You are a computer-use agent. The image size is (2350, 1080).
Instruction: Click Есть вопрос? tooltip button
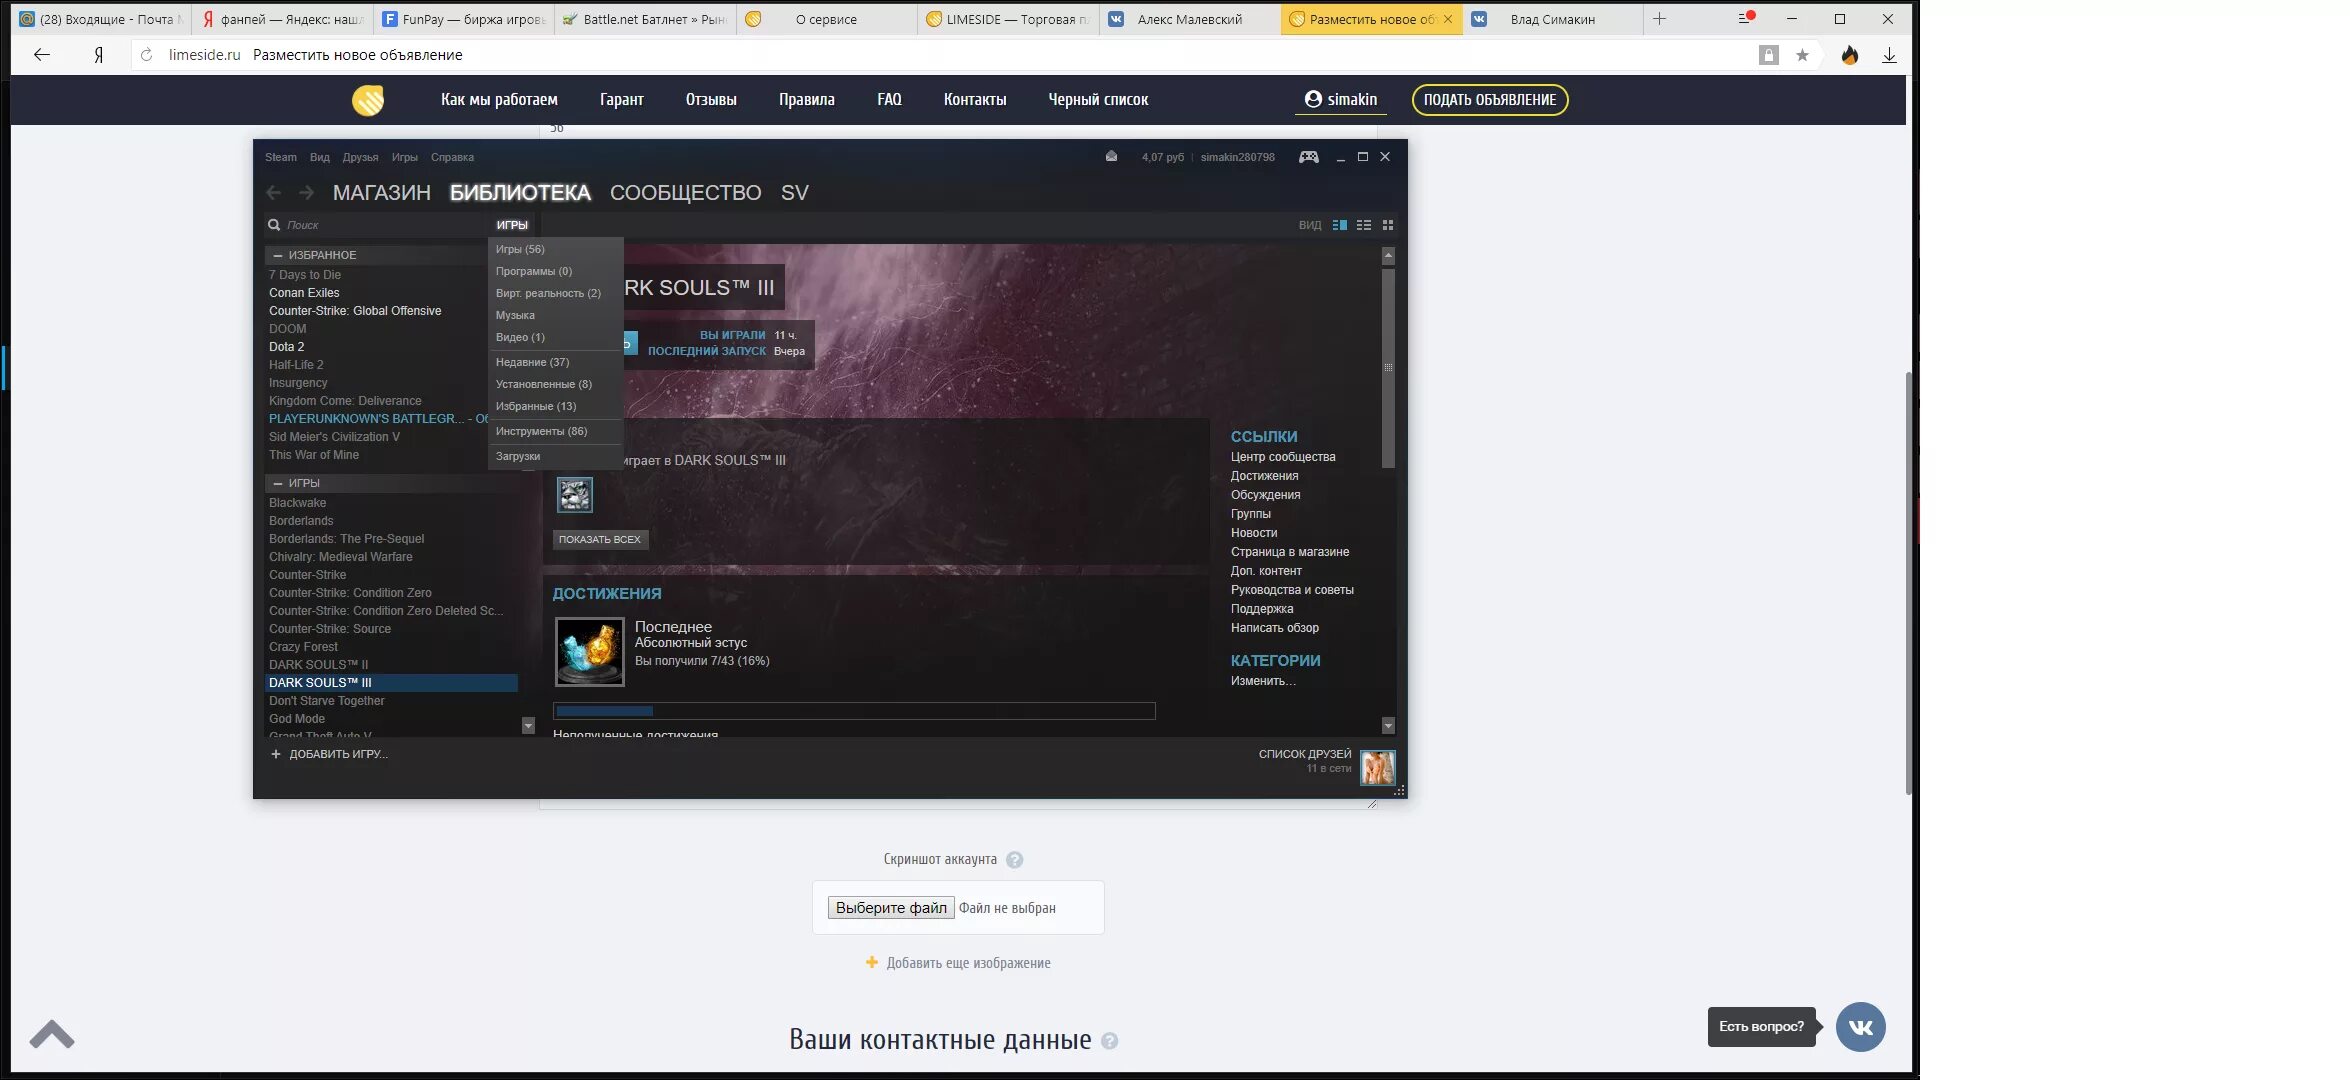tap(1762, 1027)
